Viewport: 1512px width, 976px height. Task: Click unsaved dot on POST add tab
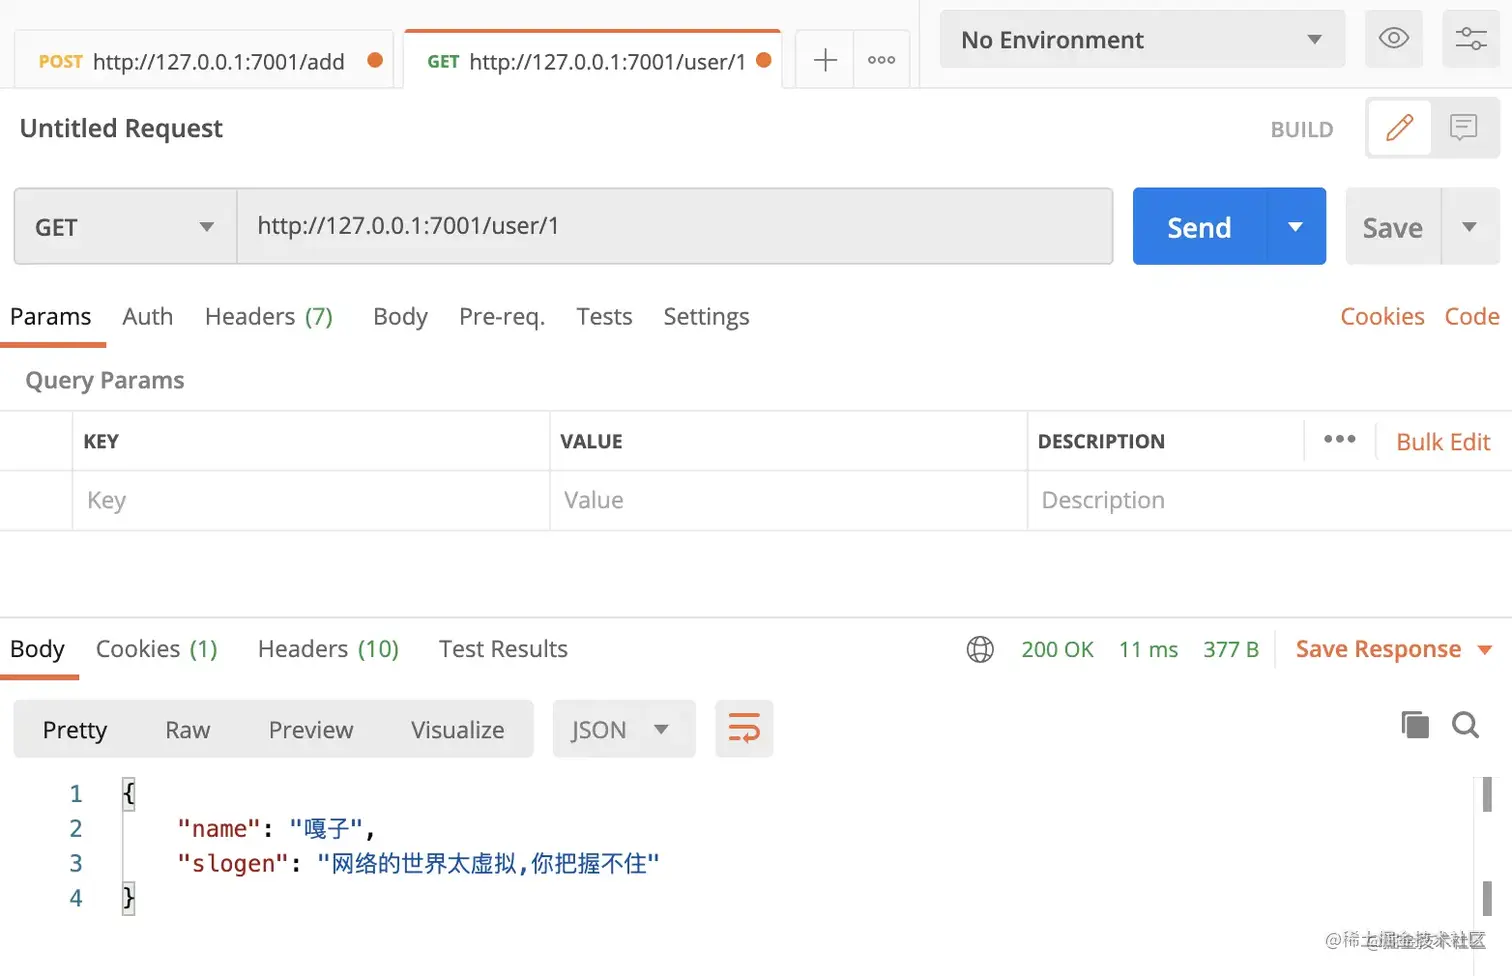[375, 60]
